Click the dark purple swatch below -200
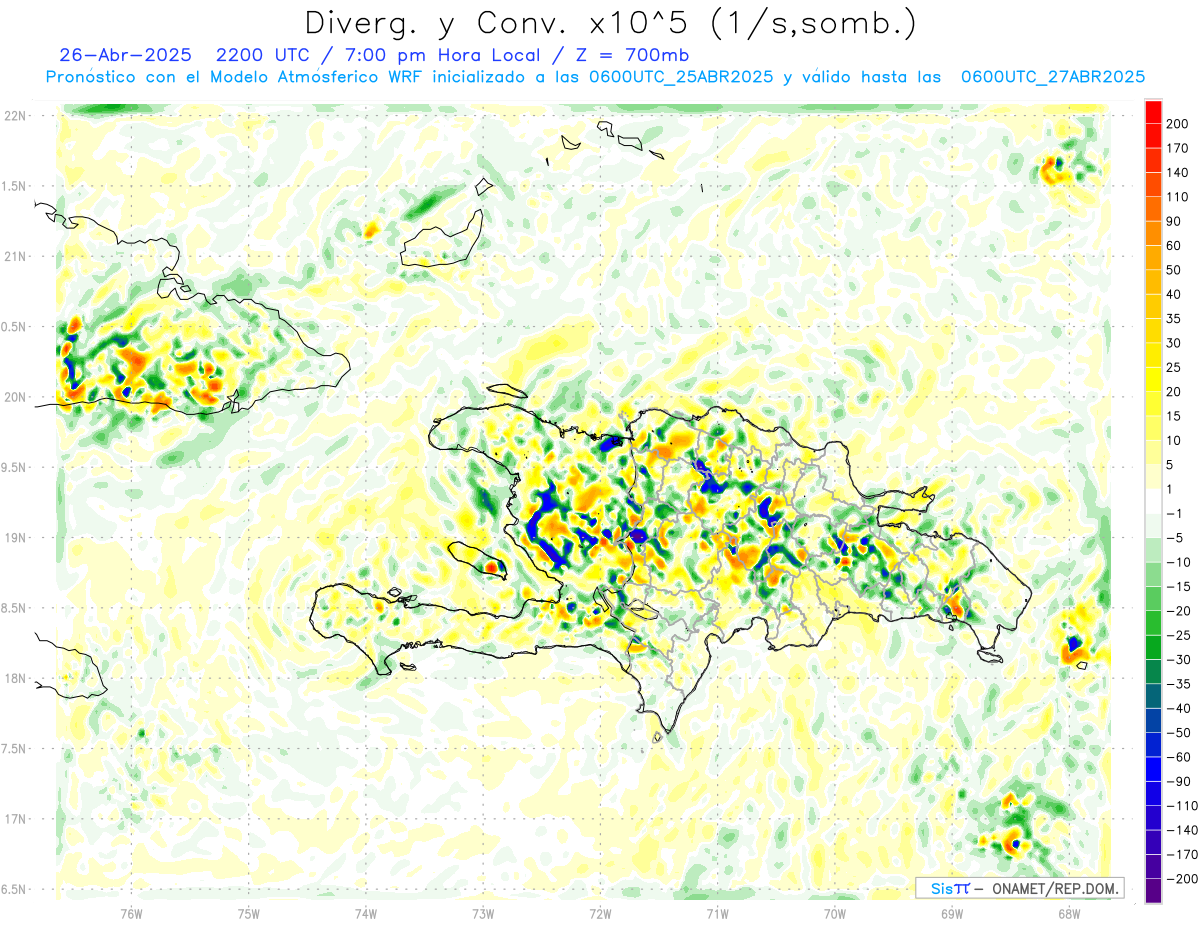 click(1153, 891)
